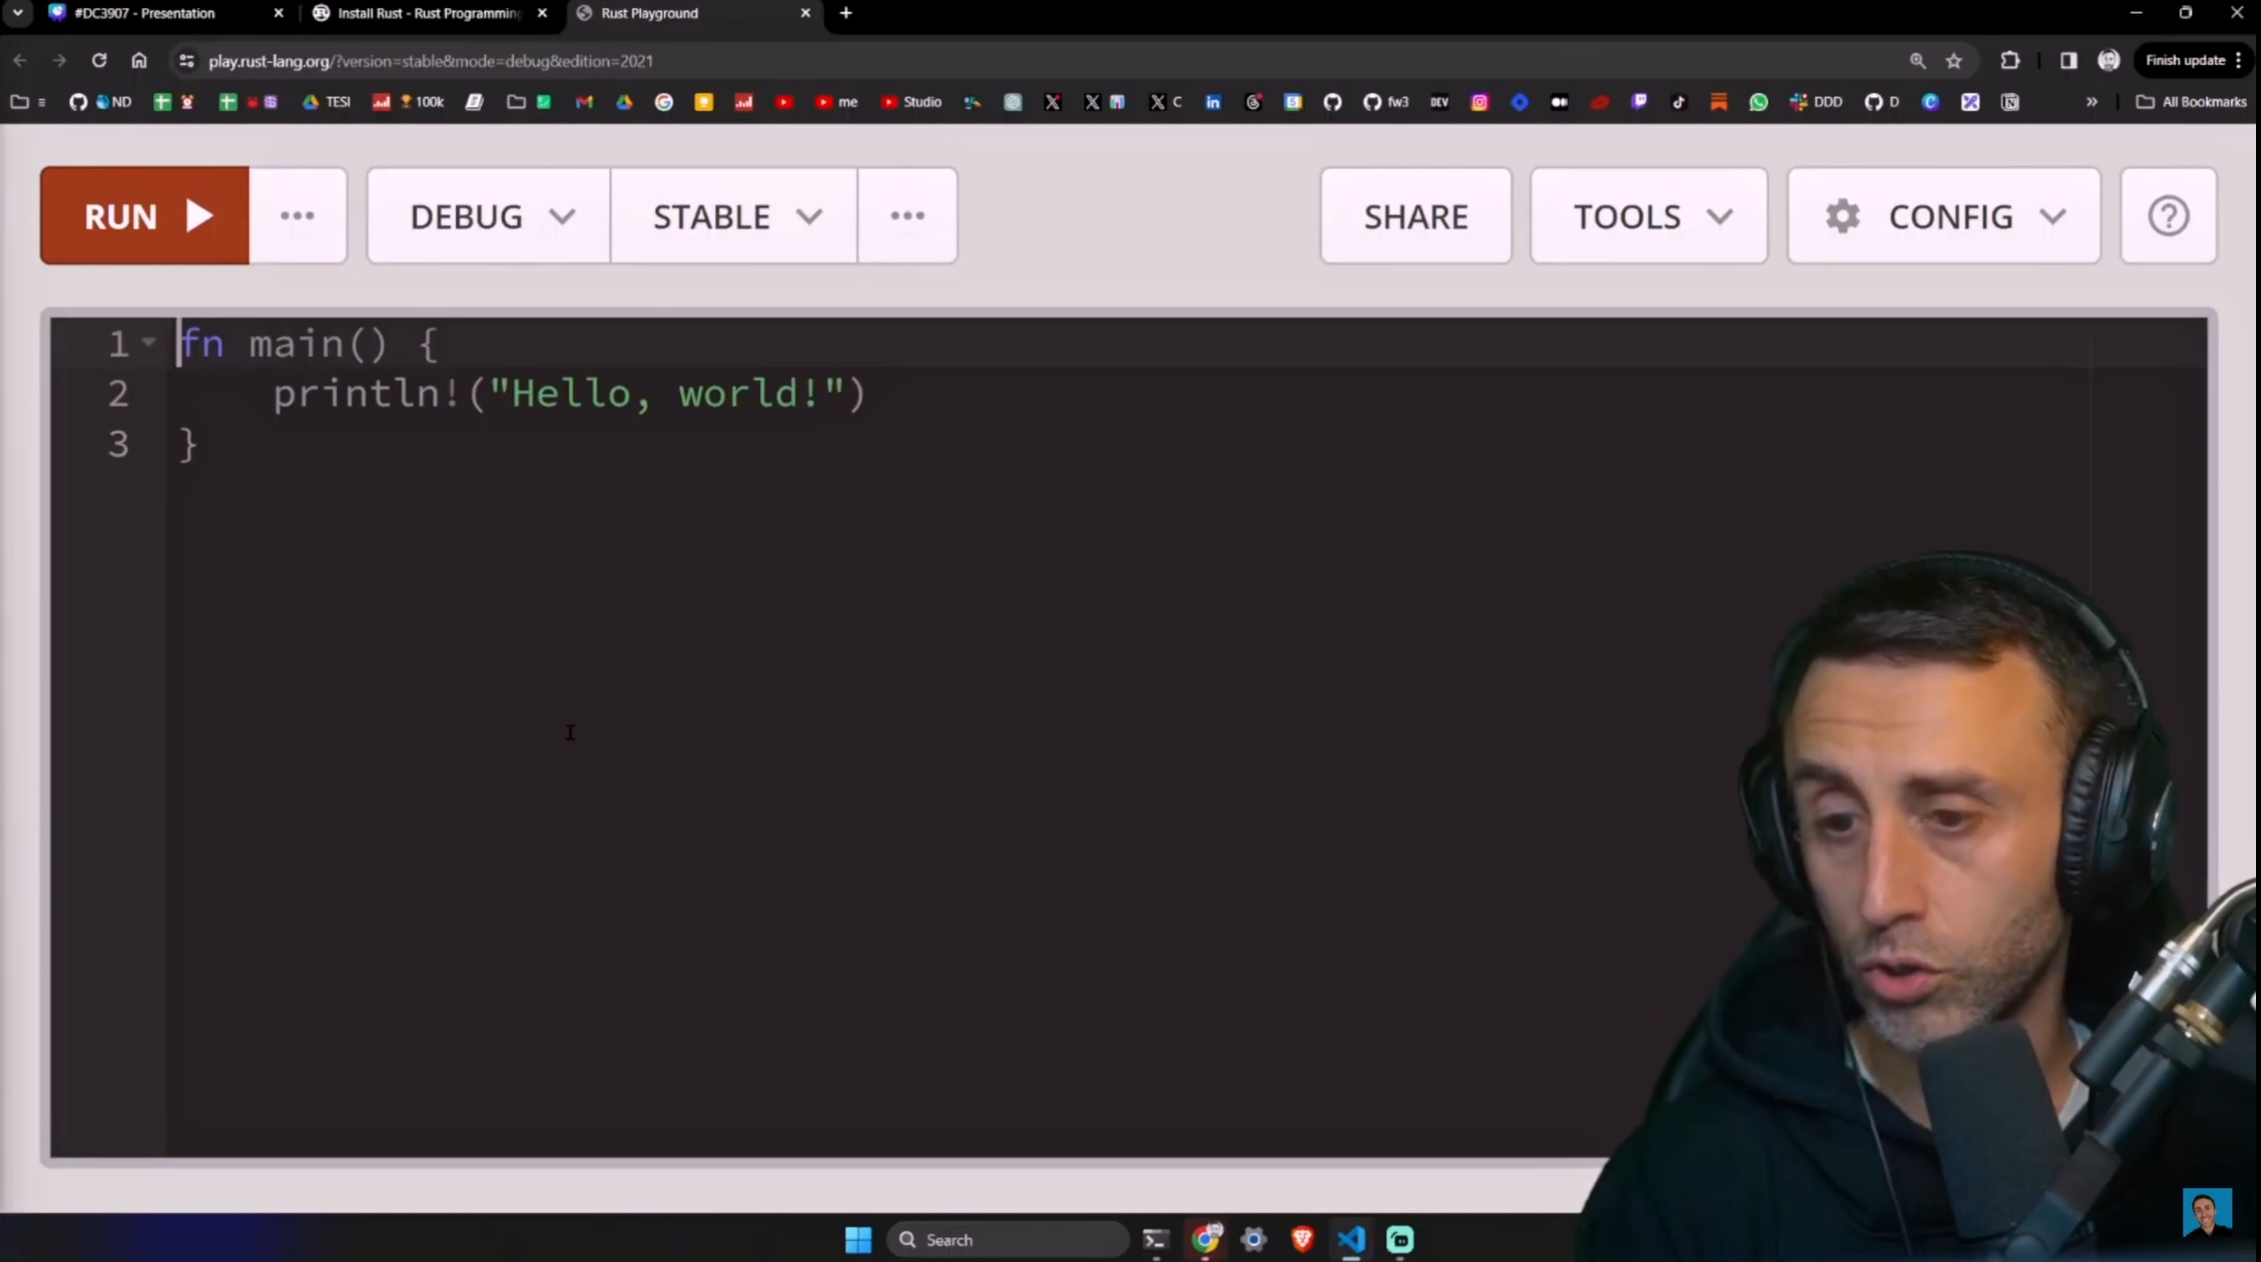
Task: Open the CONFIG dropdown
Action: (1942, 215)
